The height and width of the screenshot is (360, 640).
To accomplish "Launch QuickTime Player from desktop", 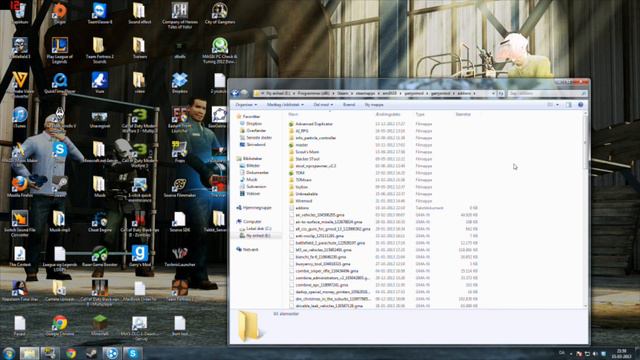I will [60, 83].
